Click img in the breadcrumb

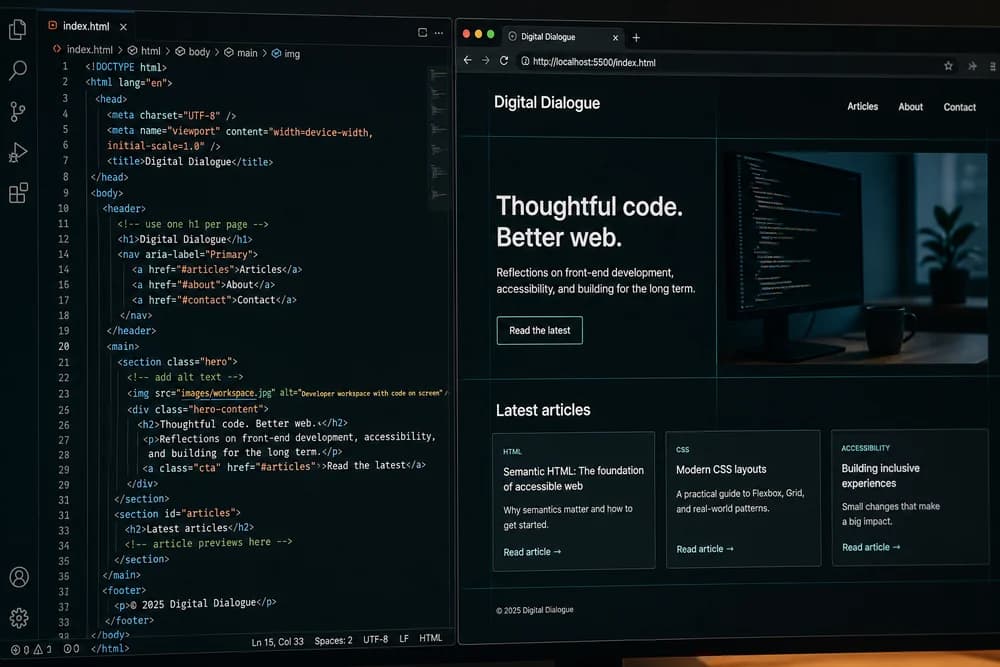[x=291, y=54]
